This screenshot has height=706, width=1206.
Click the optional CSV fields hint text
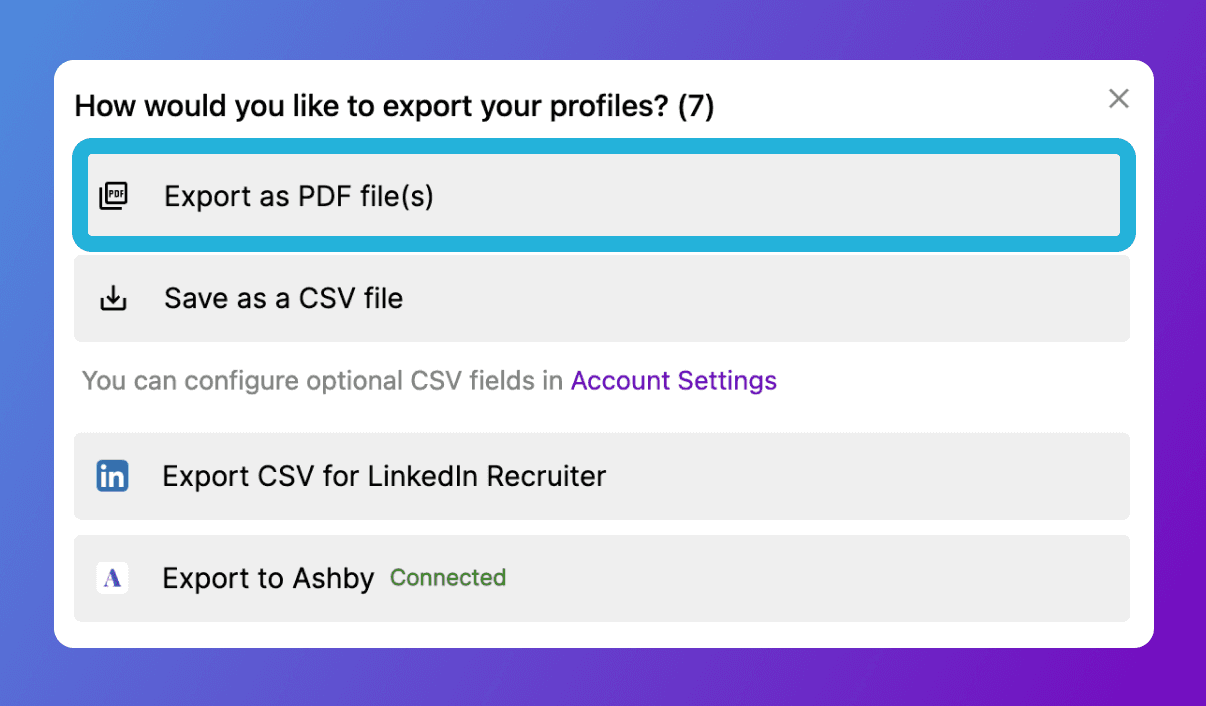tap(322, 380)
